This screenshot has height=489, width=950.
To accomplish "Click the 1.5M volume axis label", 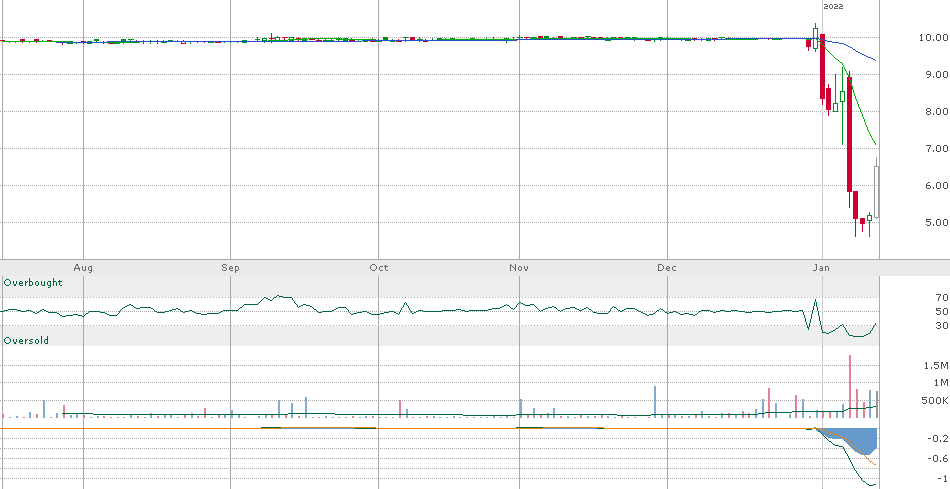I will click(x=938, y=365).
